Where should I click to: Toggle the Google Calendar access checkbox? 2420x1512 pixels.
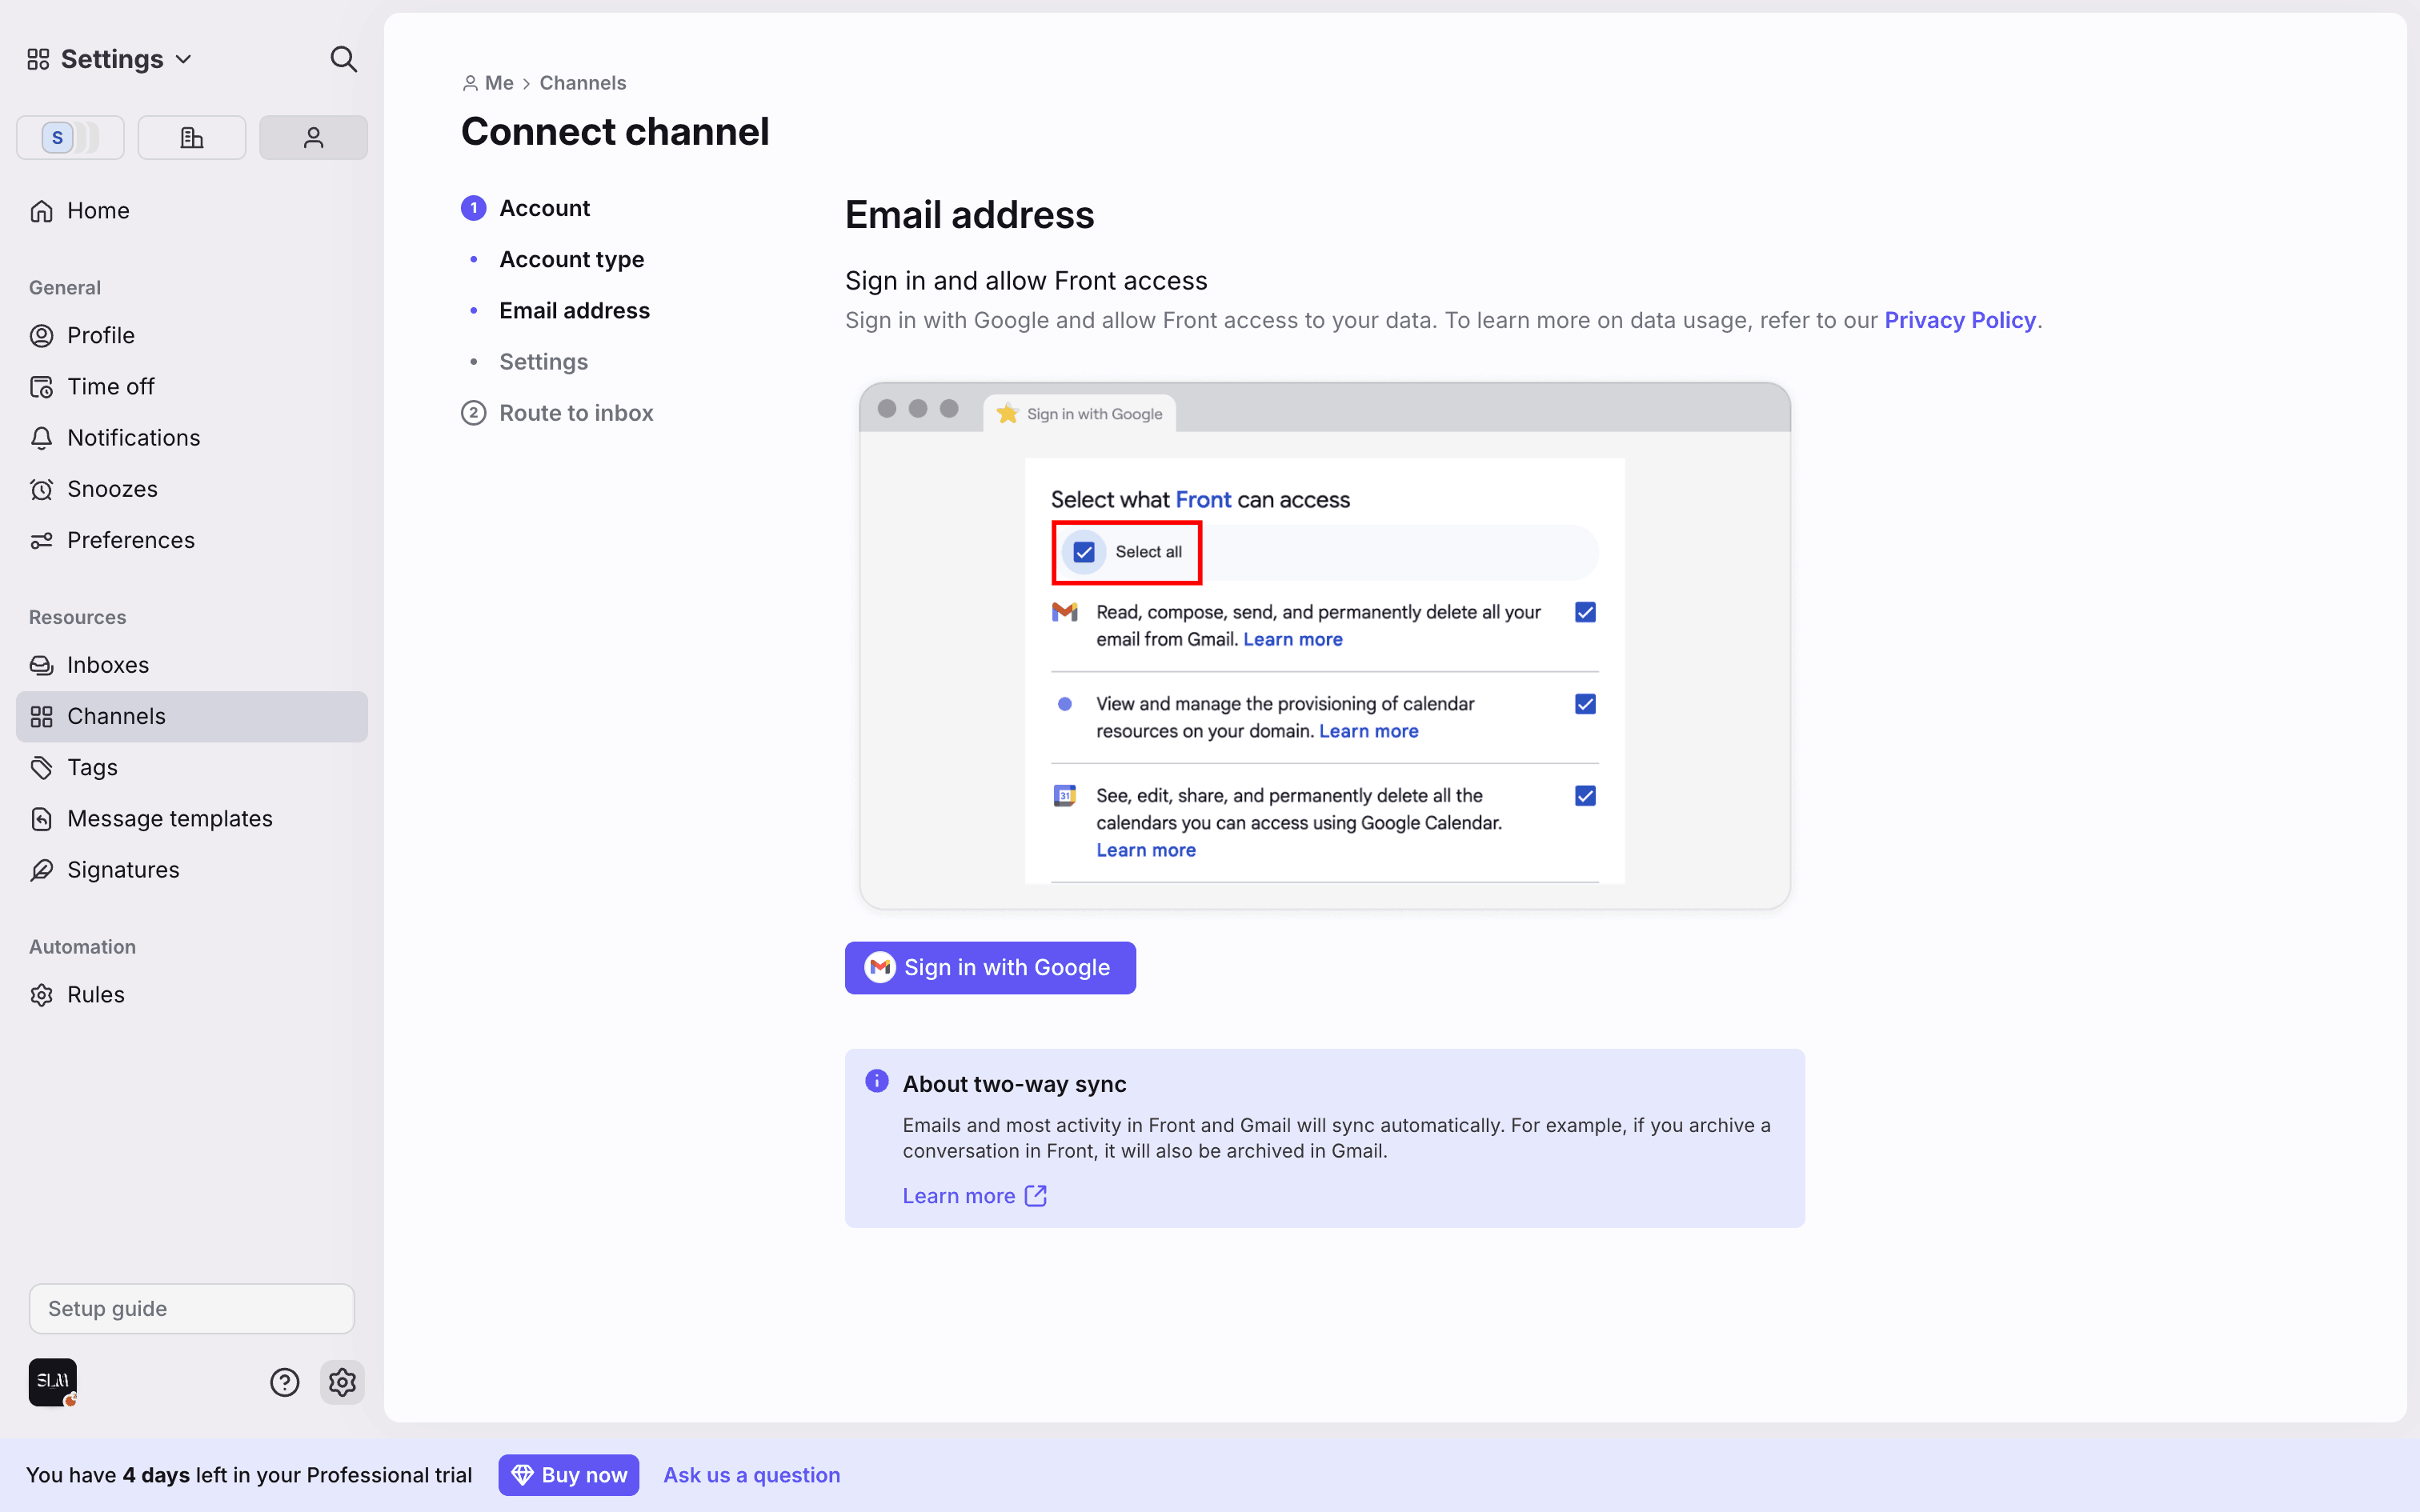[1585, 796]
